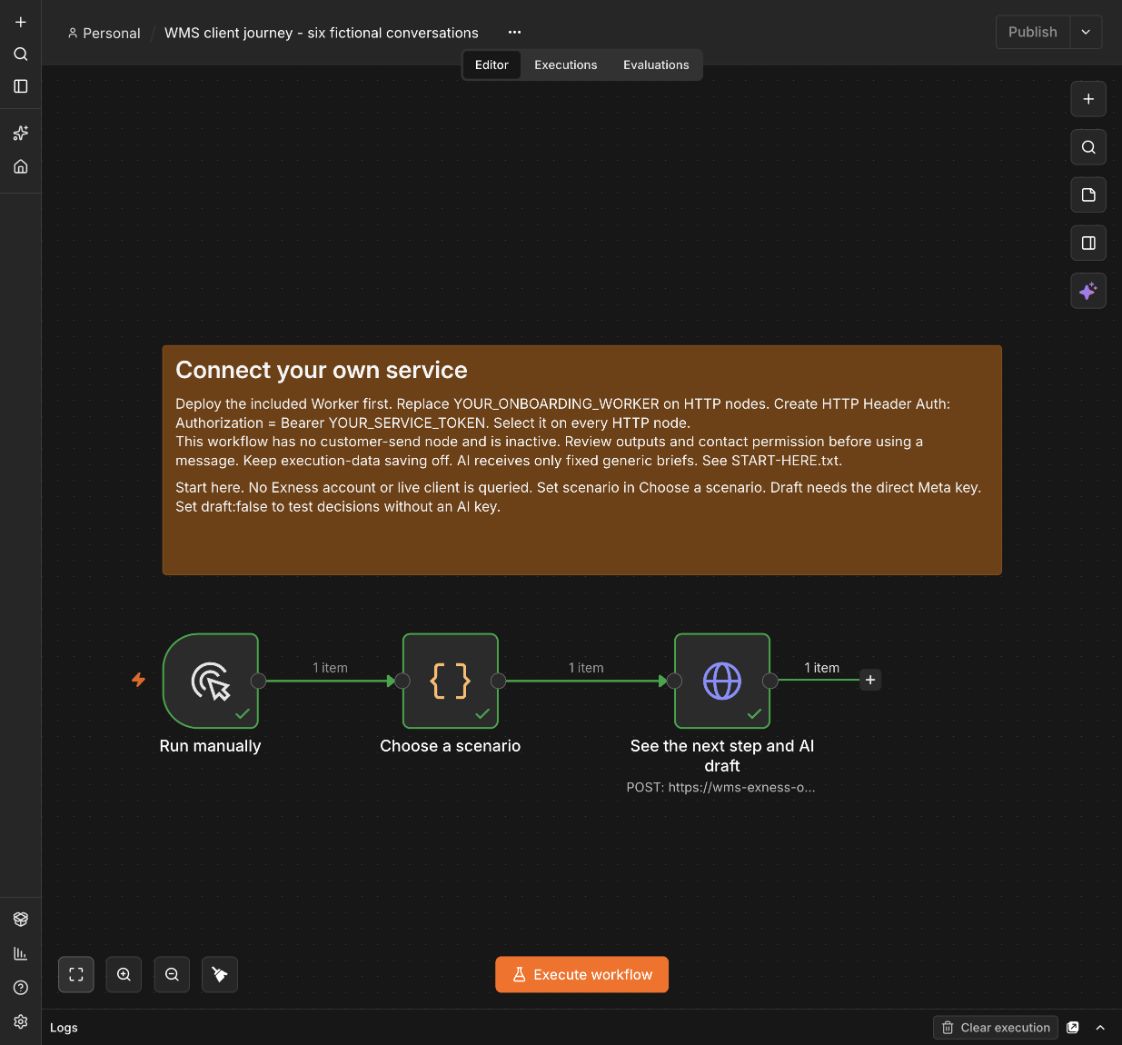
Task: Open search from the left sidebar
Action: point(21,54)
